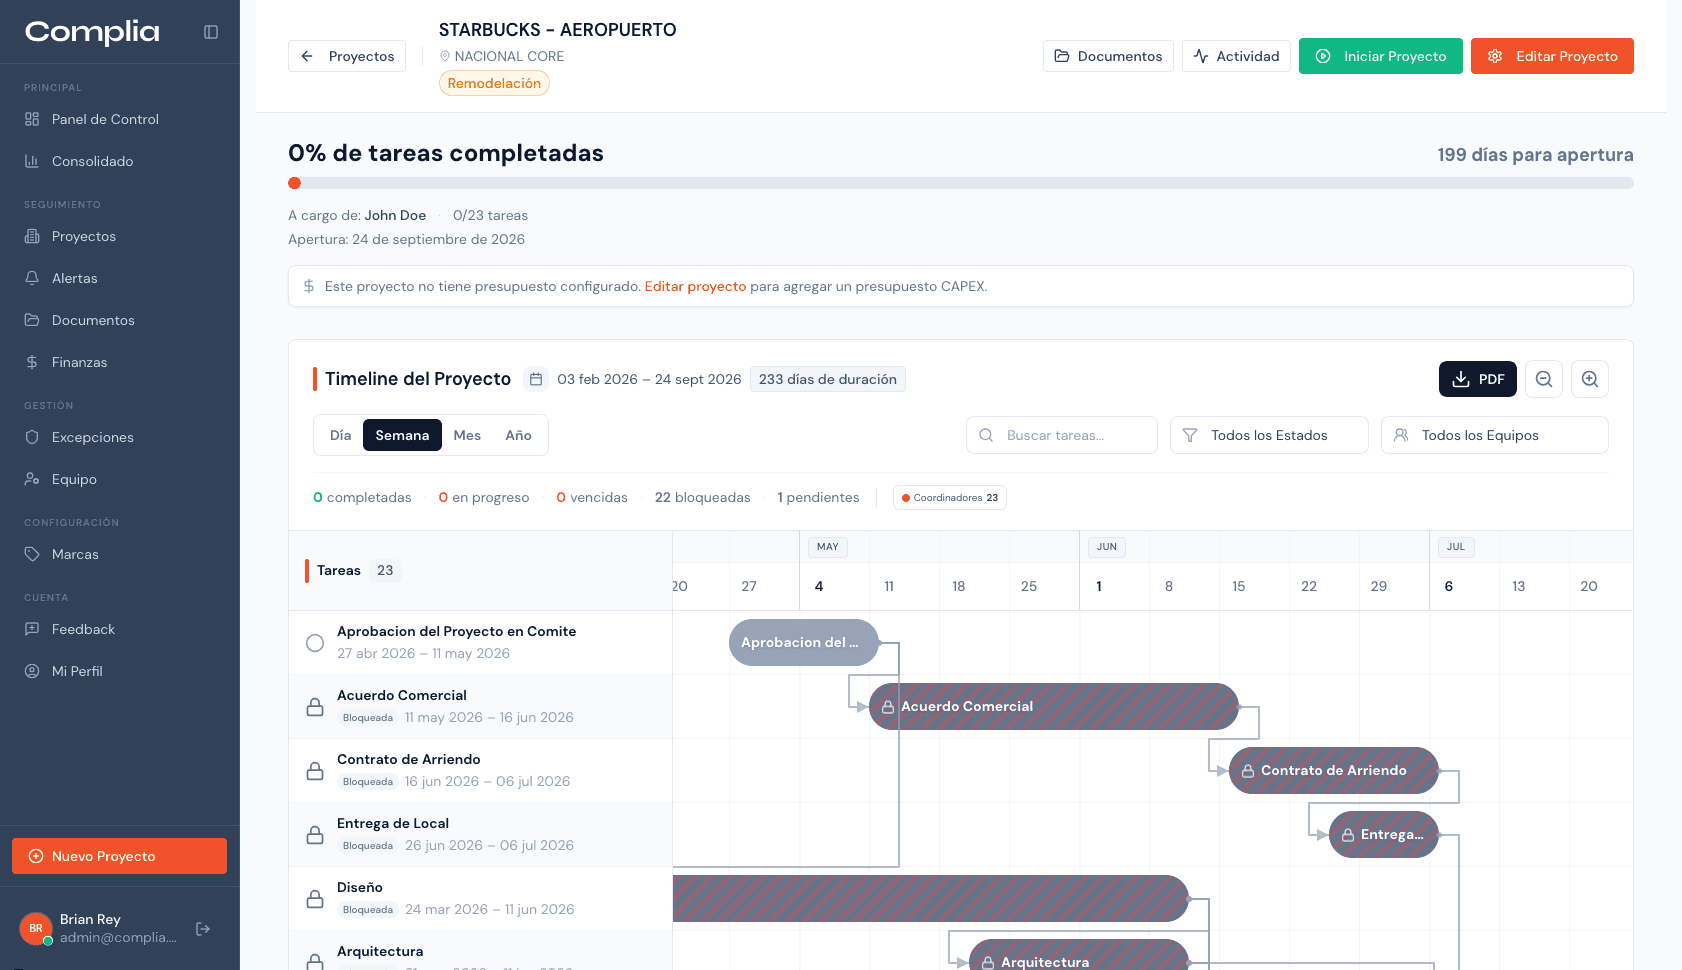1682x970 pixels.
Task: Zoom in on the project timeline
Action: point(1590,379)
